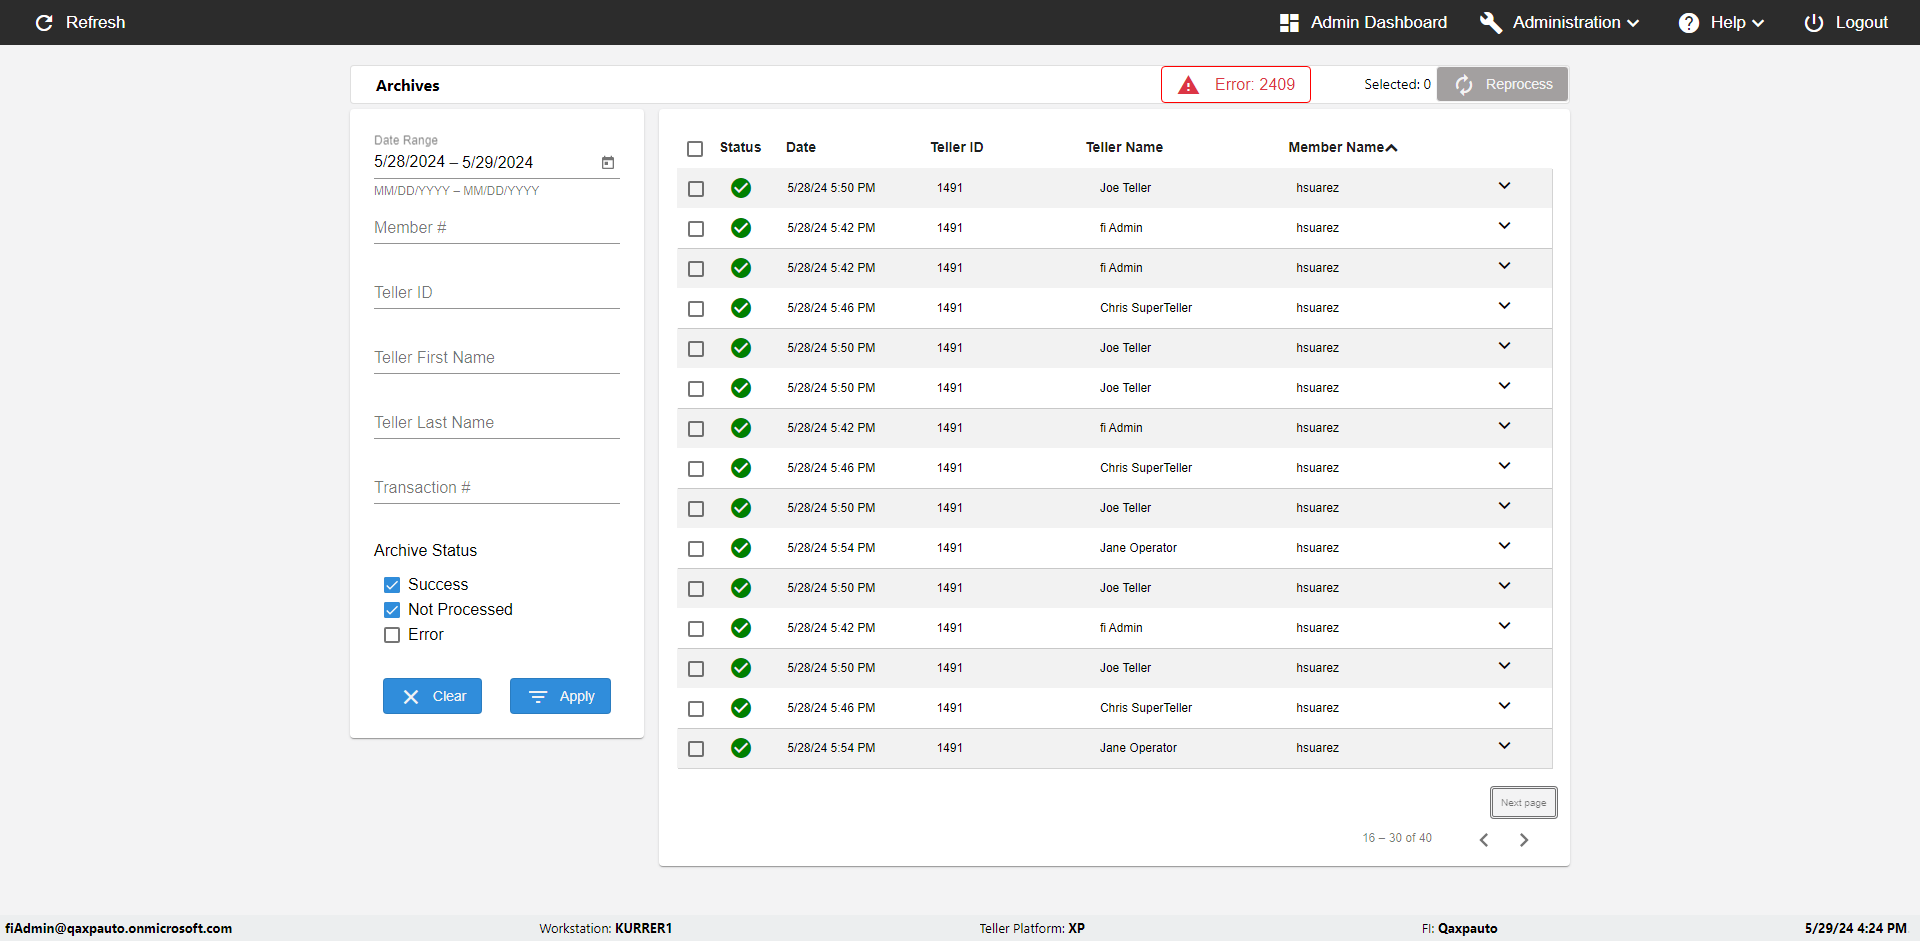Expand the last Jane Operator row
Viewport: 1920px width, 941px height.
coord(1504,746)
